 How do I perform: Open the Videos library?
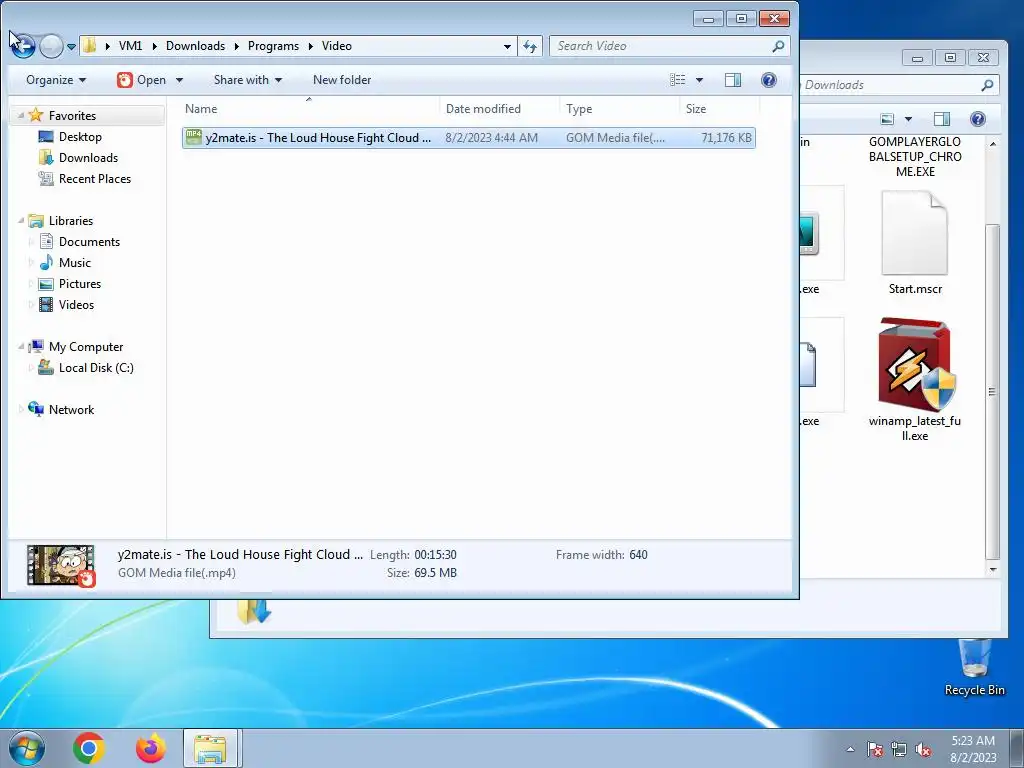click(x=76, y=304)
